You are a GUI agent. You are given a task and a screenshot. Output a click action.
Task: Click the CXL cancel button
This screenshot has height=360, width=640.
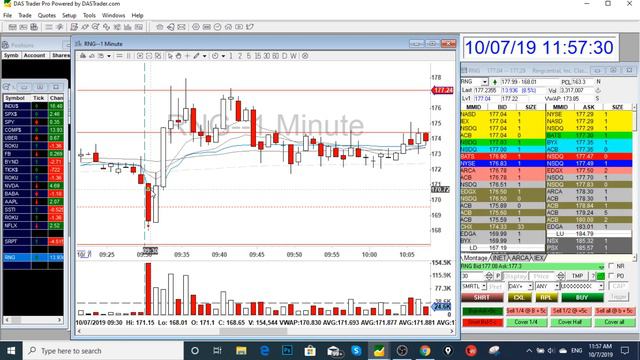pyautogui.click(x=519, y=298)
